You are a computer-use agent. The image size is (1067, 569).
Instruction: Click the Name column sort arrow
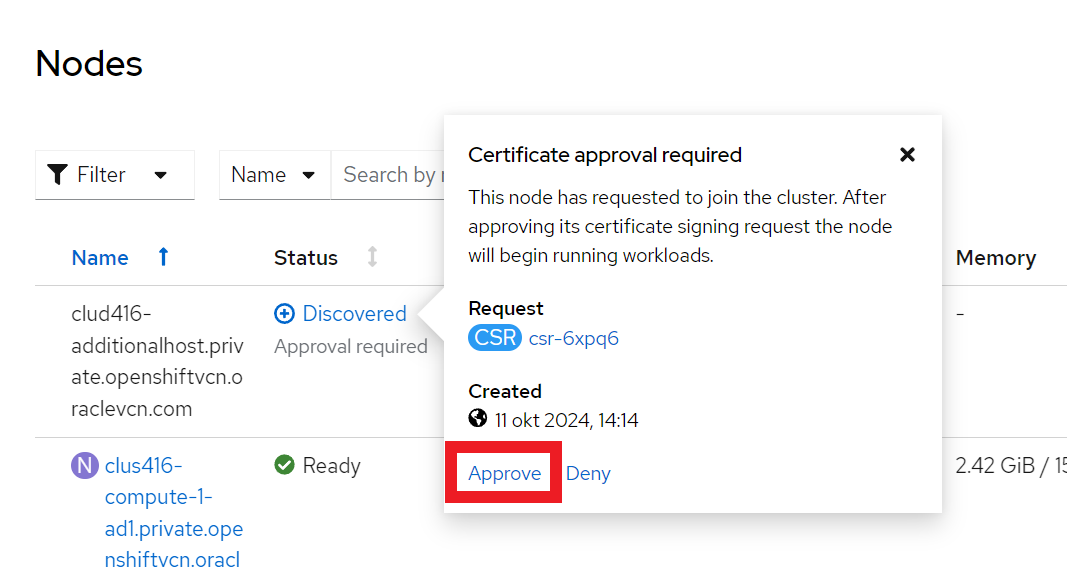pyautogui.click(x=163, y=257)
